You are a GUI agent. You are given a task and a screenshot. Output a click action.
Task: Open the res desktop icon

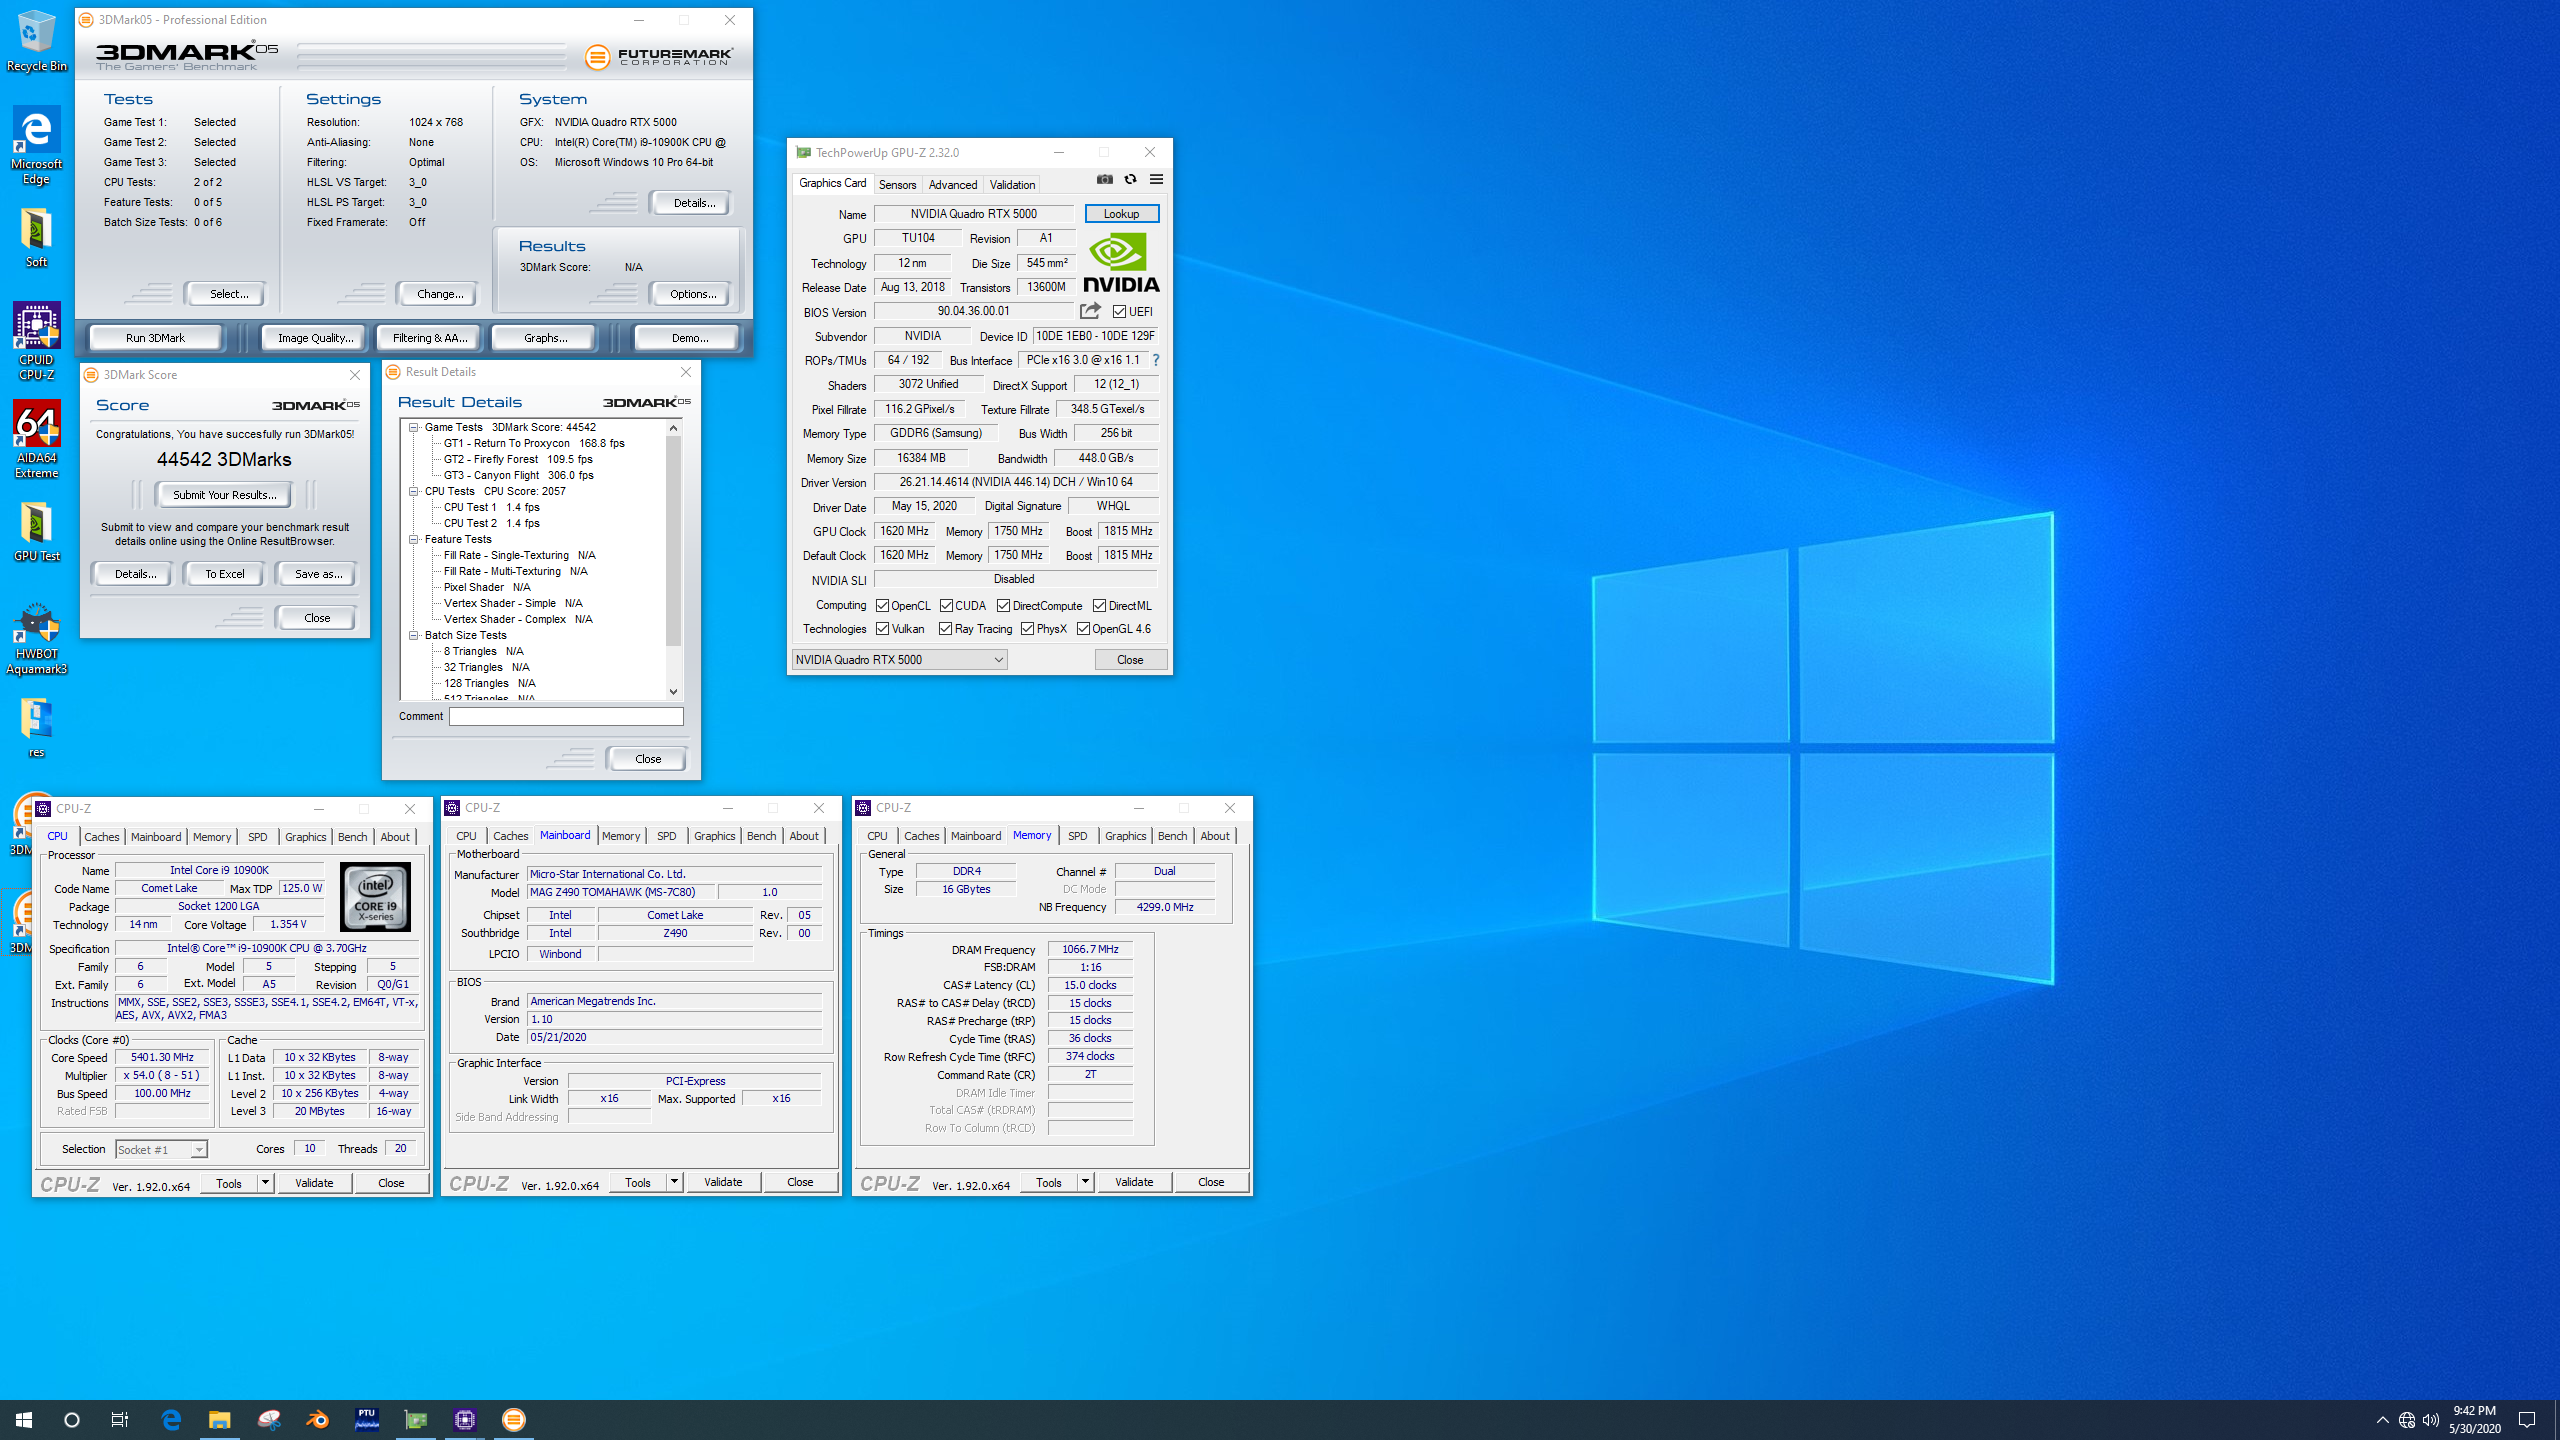[x=36, y=726]
